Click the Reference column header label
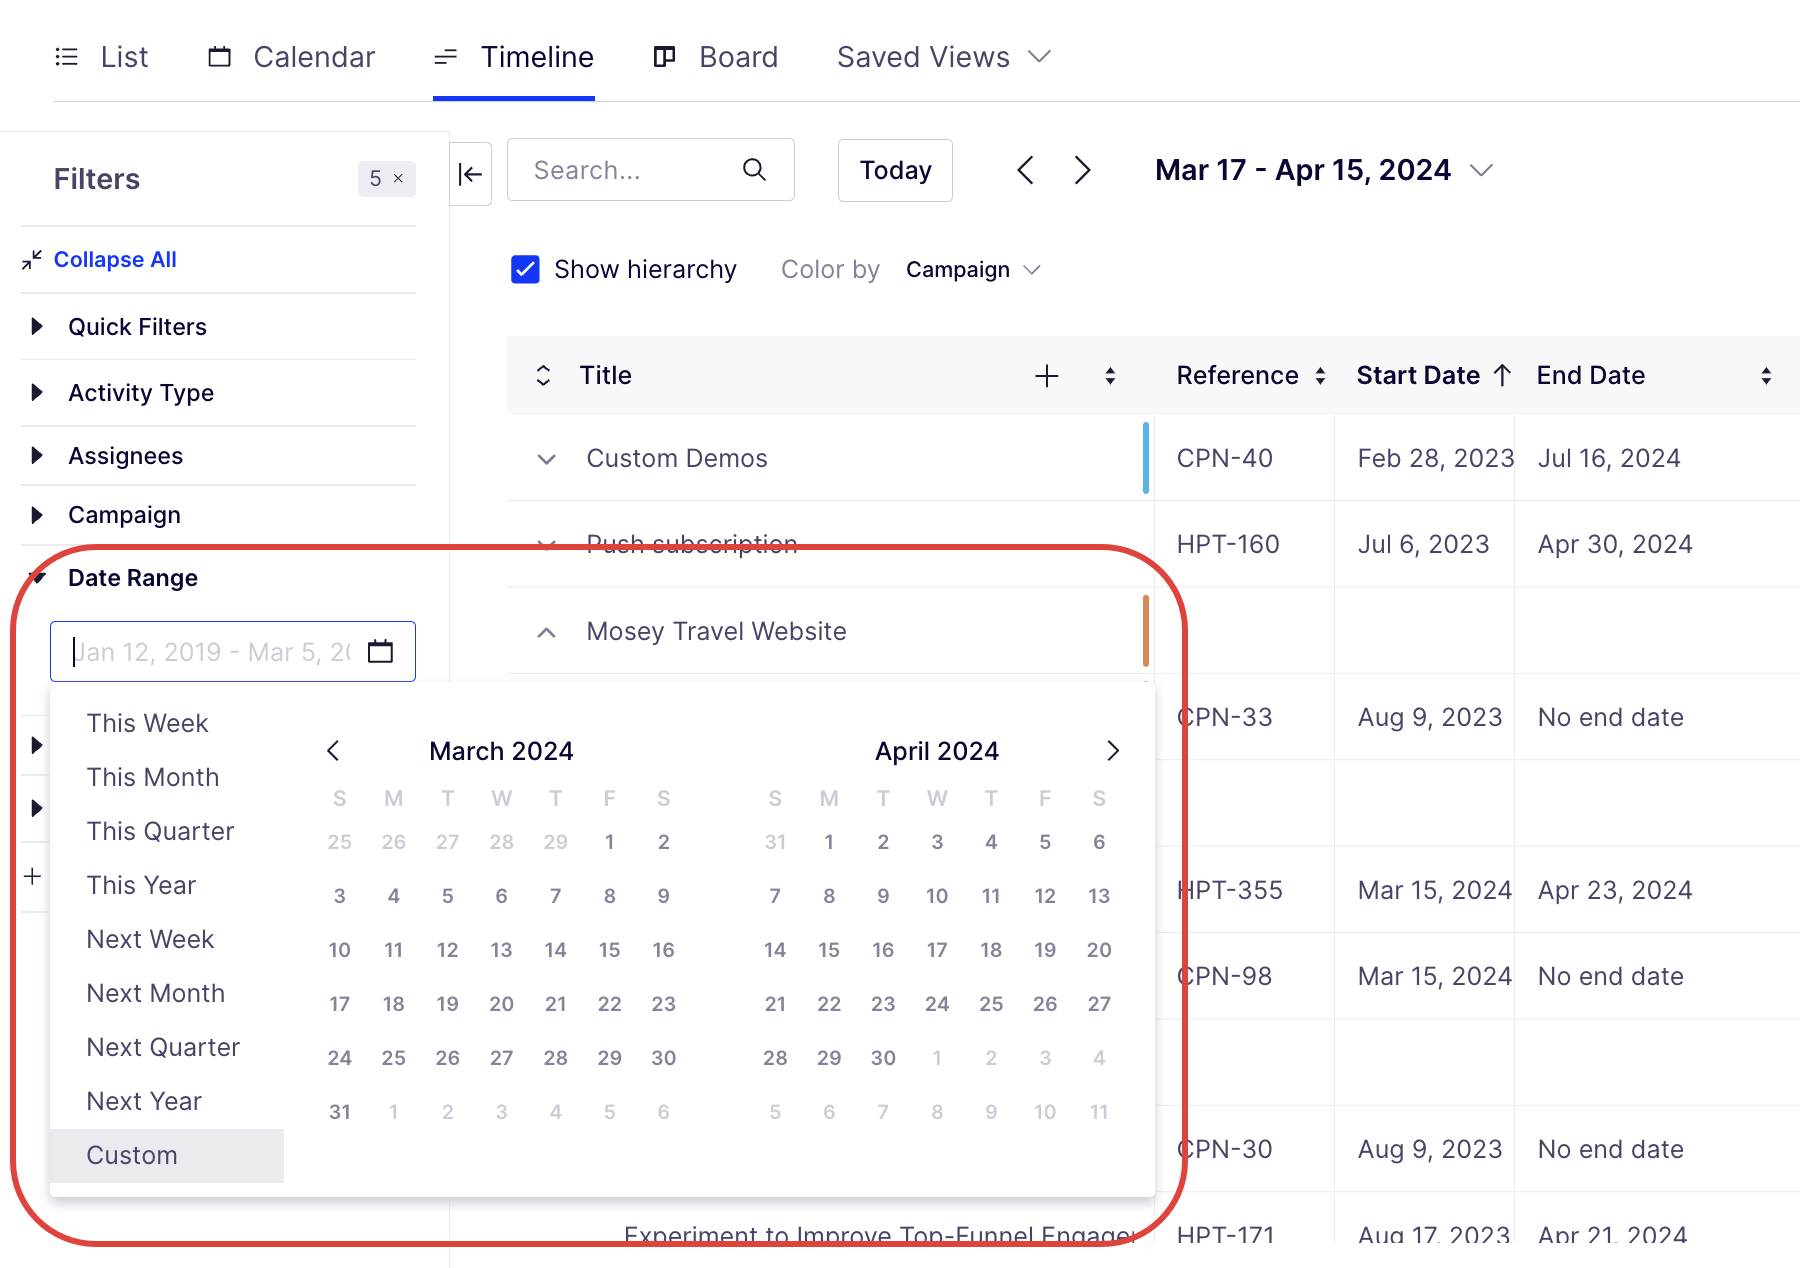Viewport: 1800px width, 1268px height. (1237, 375)
